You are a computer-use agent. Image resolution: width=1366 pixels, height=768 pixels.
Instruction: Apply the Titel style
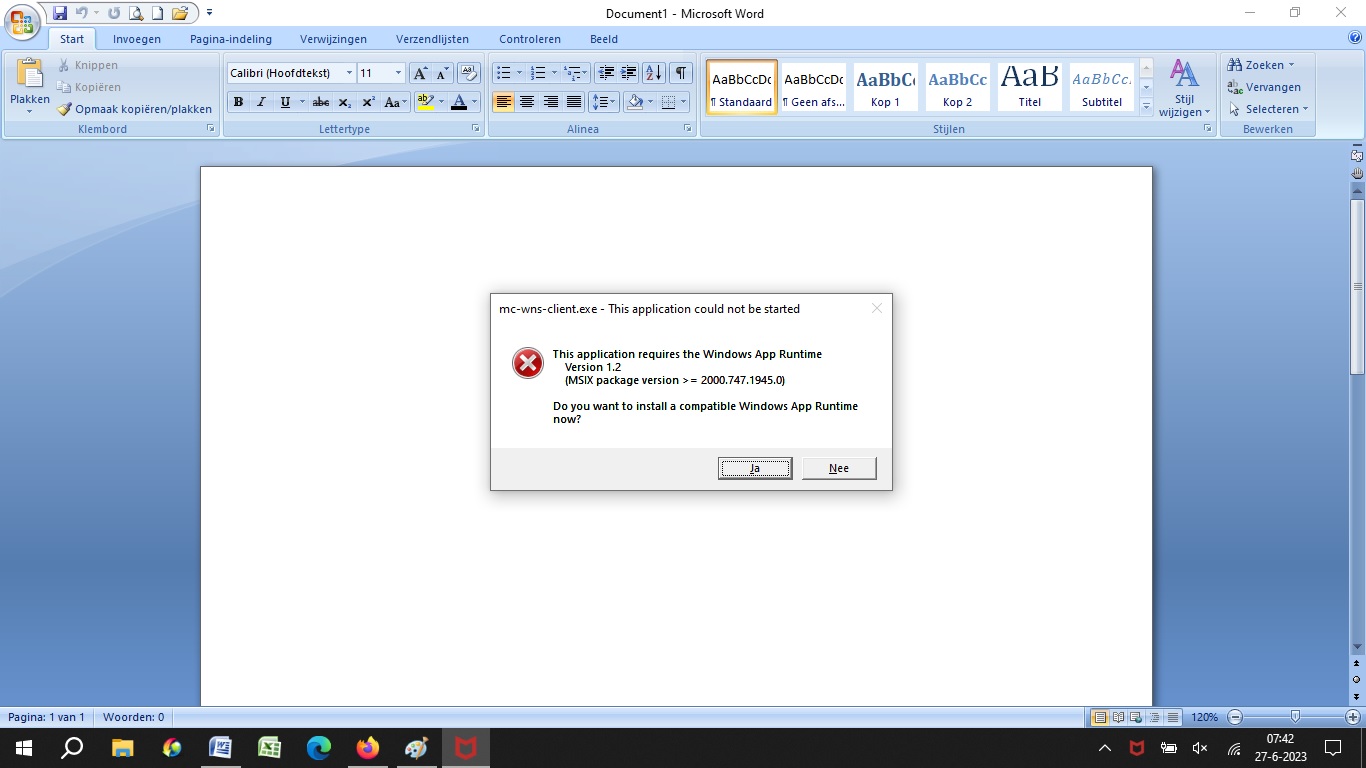(x=1030, y=86)
